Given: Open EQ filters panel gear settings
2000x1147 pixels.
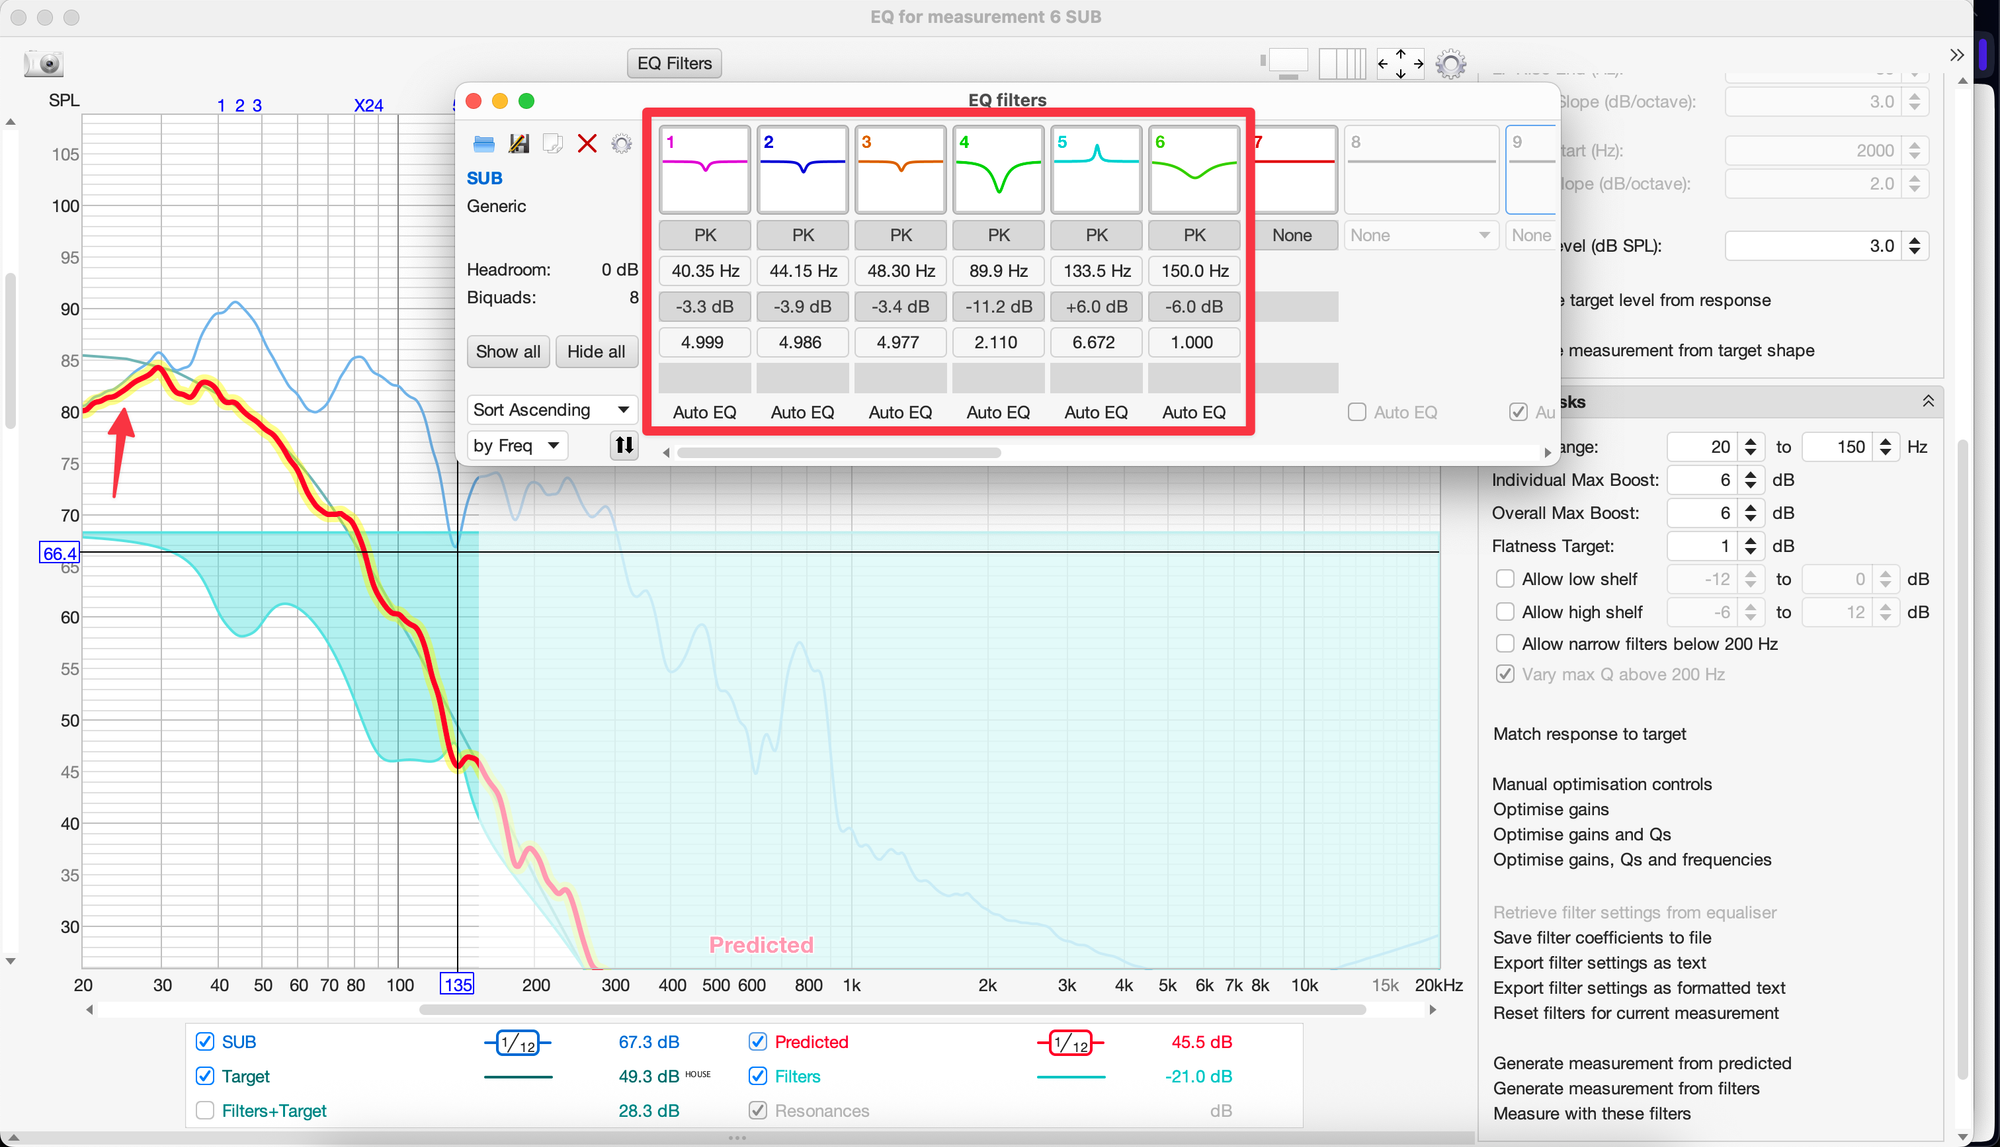Looking at the screenshot, I should (622, 144).
